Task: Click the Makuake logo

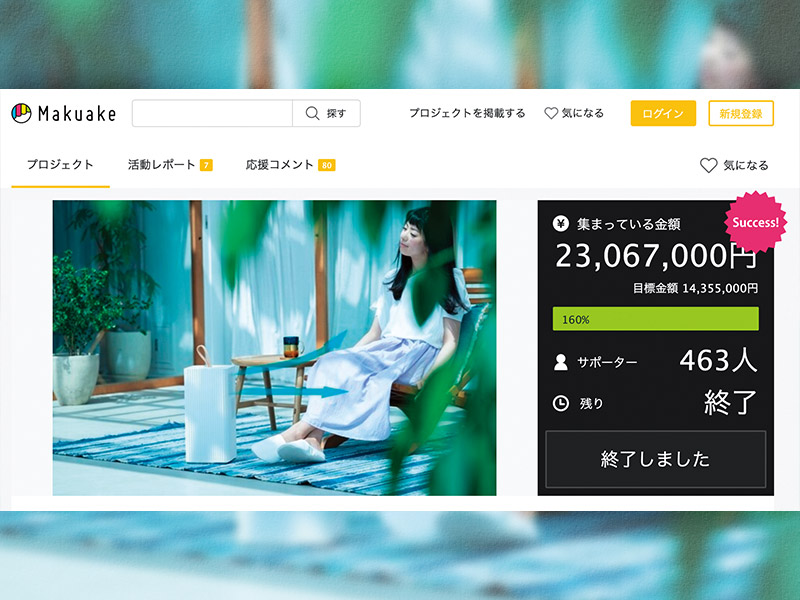Action: tap(65, 113)
